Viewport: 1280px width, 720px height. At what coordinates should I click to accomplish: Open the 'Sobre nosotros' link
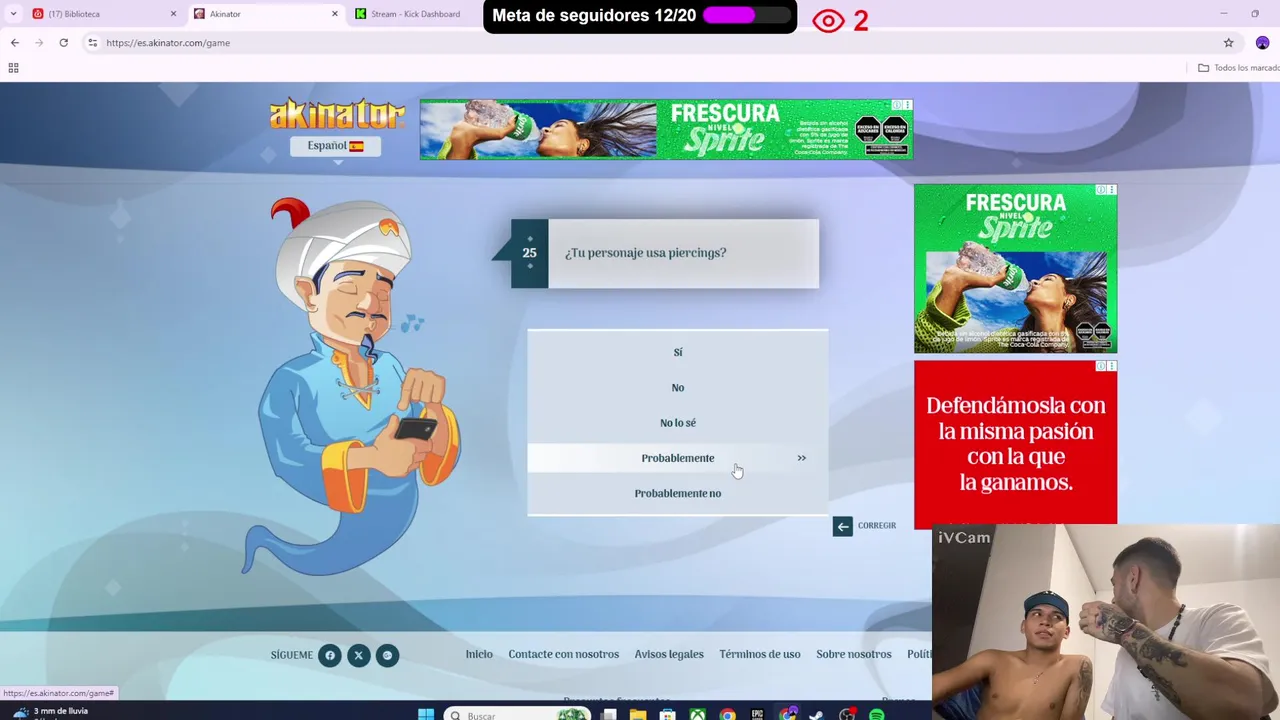tap(854, 654)
